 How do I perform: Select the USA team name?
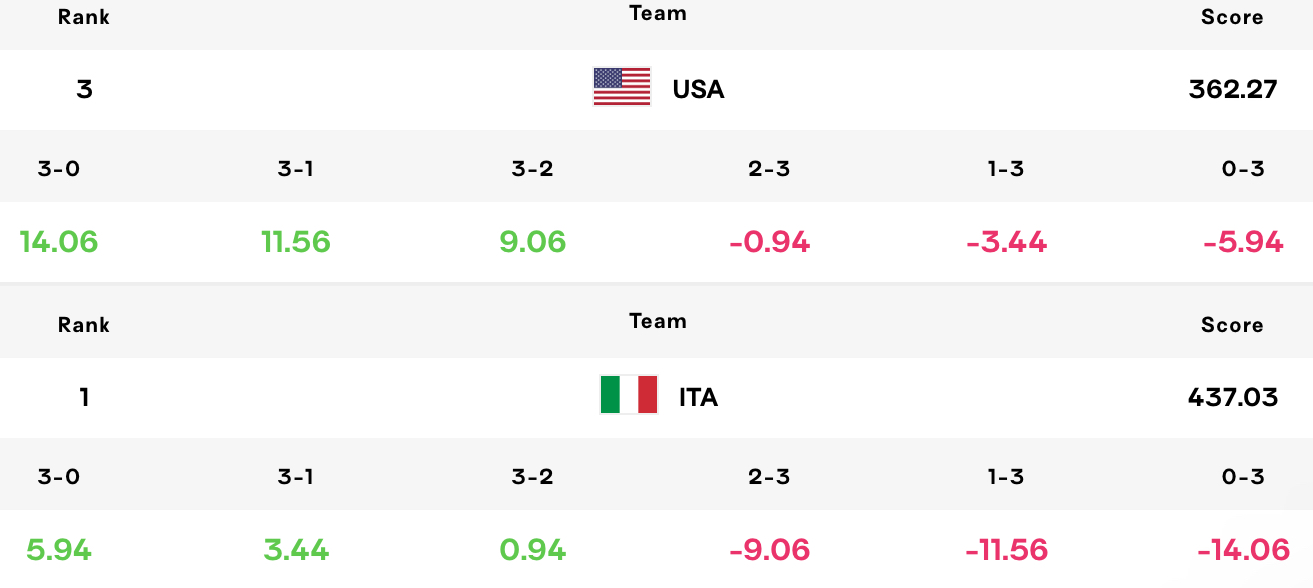pyautogui.click(x=698, y=89)
